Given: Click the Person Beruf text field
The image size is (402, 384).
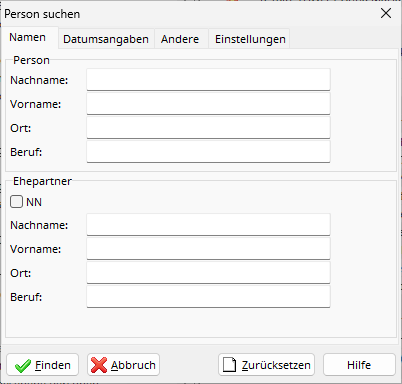Looking at the screenshot, I should pos(208,152).
